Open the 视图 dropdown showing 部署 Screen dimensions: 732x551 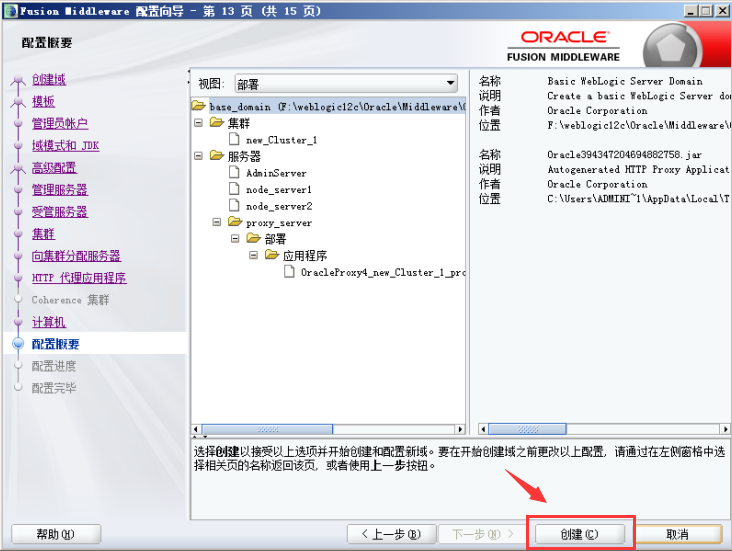coord(345,83)
